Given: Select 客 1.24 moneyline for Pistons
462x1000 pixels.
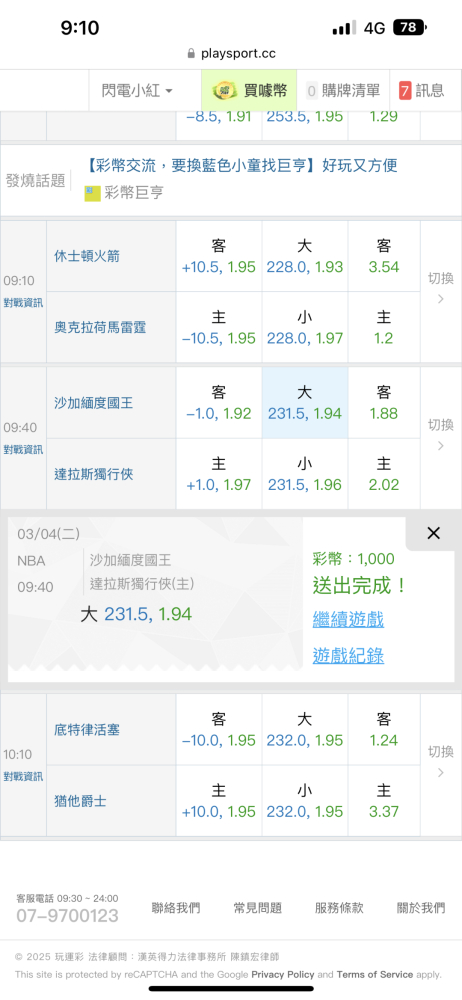Looking at the screenshot, I should (384, 730).
